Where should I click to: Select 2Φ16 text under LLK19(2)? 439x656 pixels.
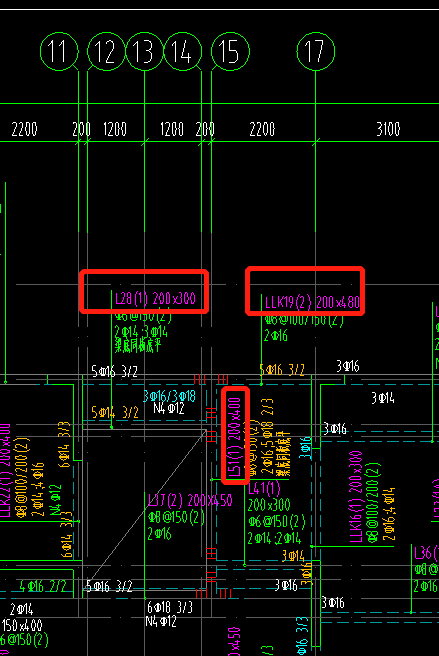[x=276, y=335]
